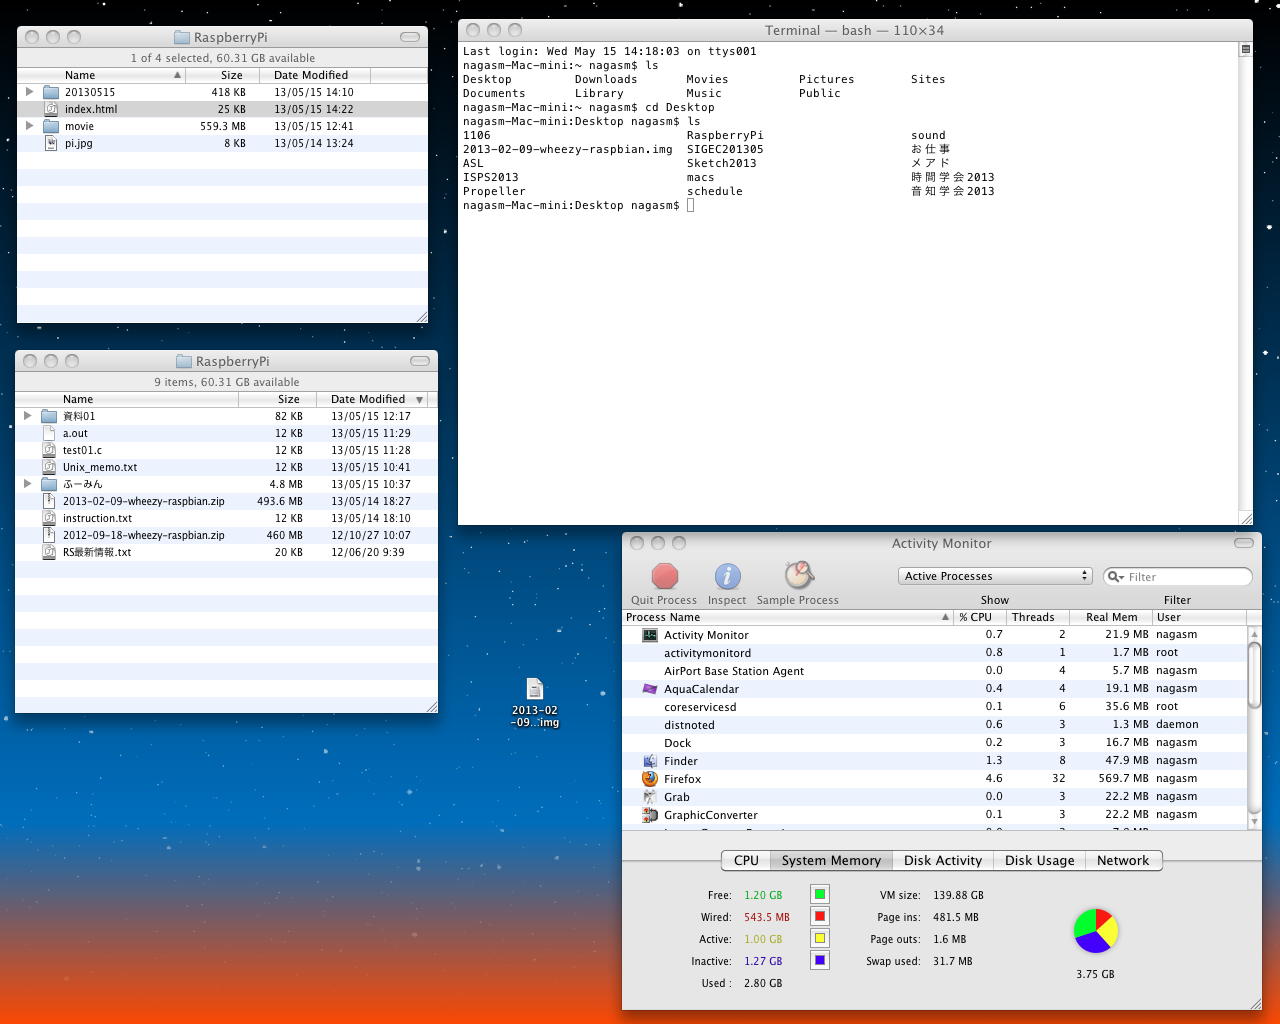
Task: Click the green Free memory color swatch
Action: 819,895
